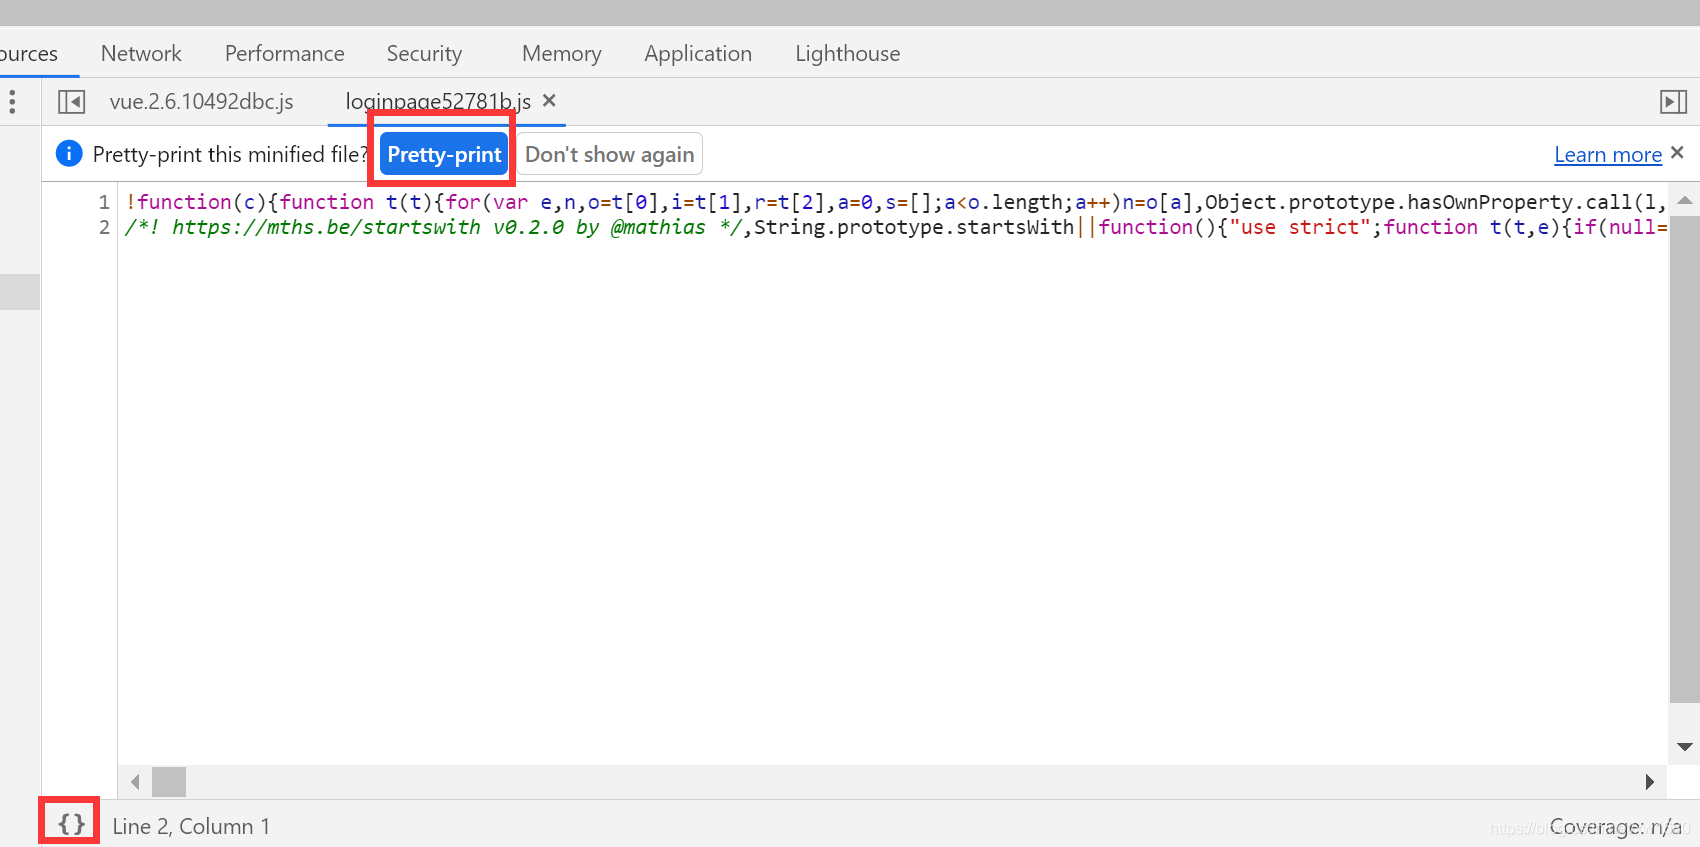Click the horizontal scrollbar left arrow
The image size is (1700, 847).
[135, 782]
